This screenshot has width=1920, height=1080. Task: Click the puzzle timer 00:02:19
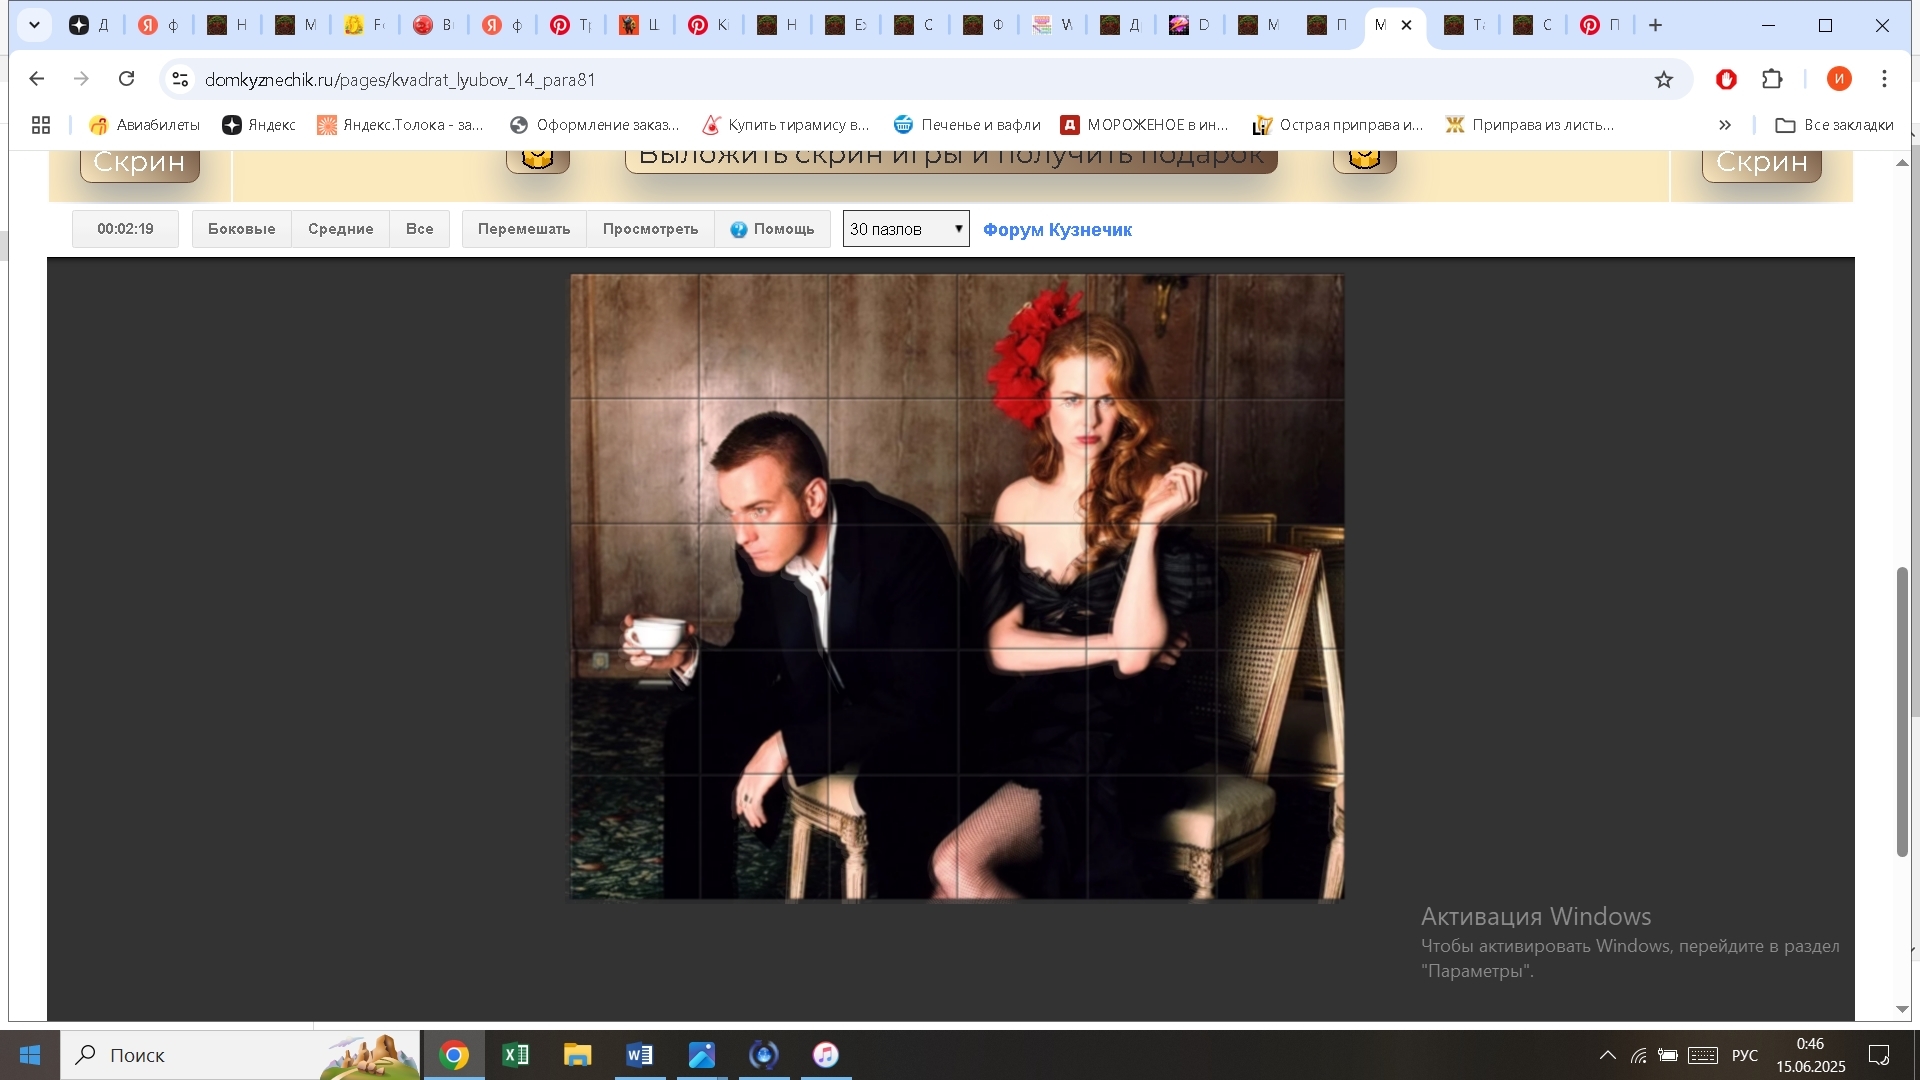(x=125, y=229)
